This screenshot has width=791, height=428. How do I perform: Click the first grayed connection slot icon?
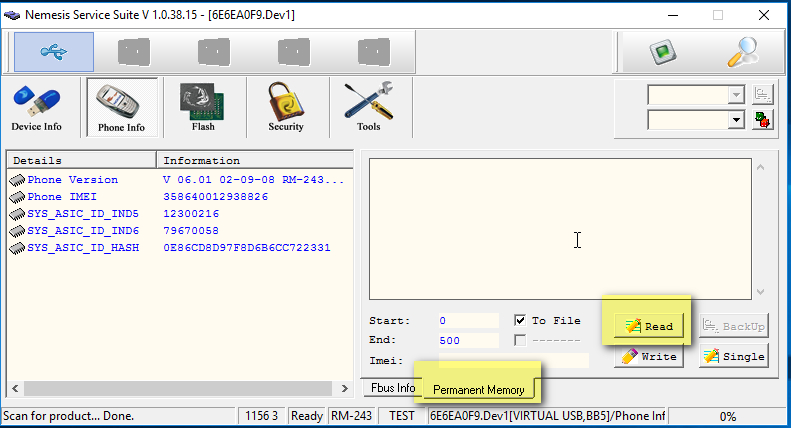pyautogui.click(x=134, y=51)
